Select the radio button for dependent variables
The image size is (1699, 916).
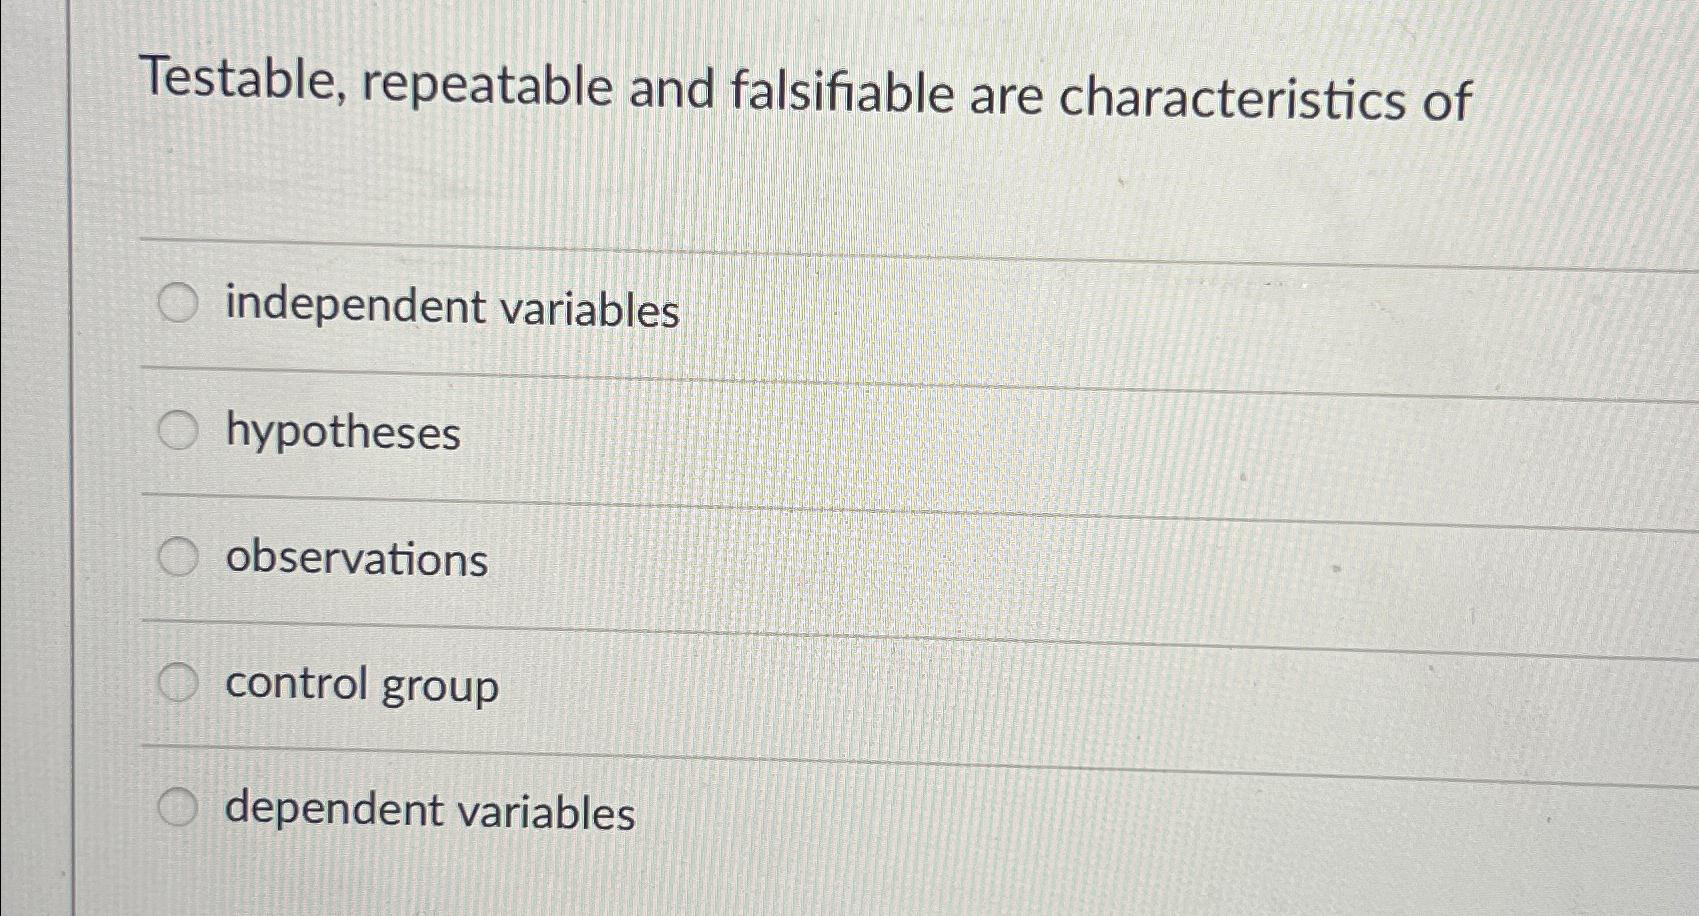(180, 808)
